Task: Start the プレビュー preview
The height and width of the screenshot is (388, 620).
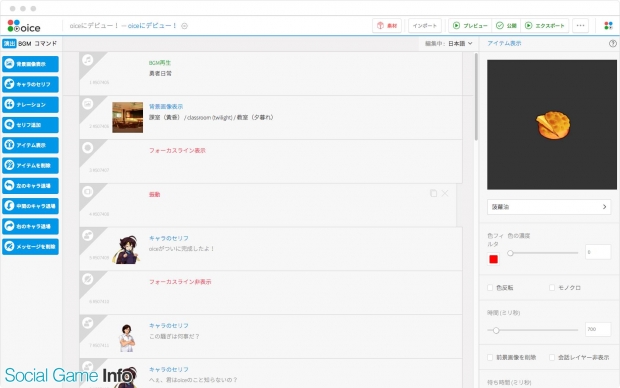Action: coord(470,26)
